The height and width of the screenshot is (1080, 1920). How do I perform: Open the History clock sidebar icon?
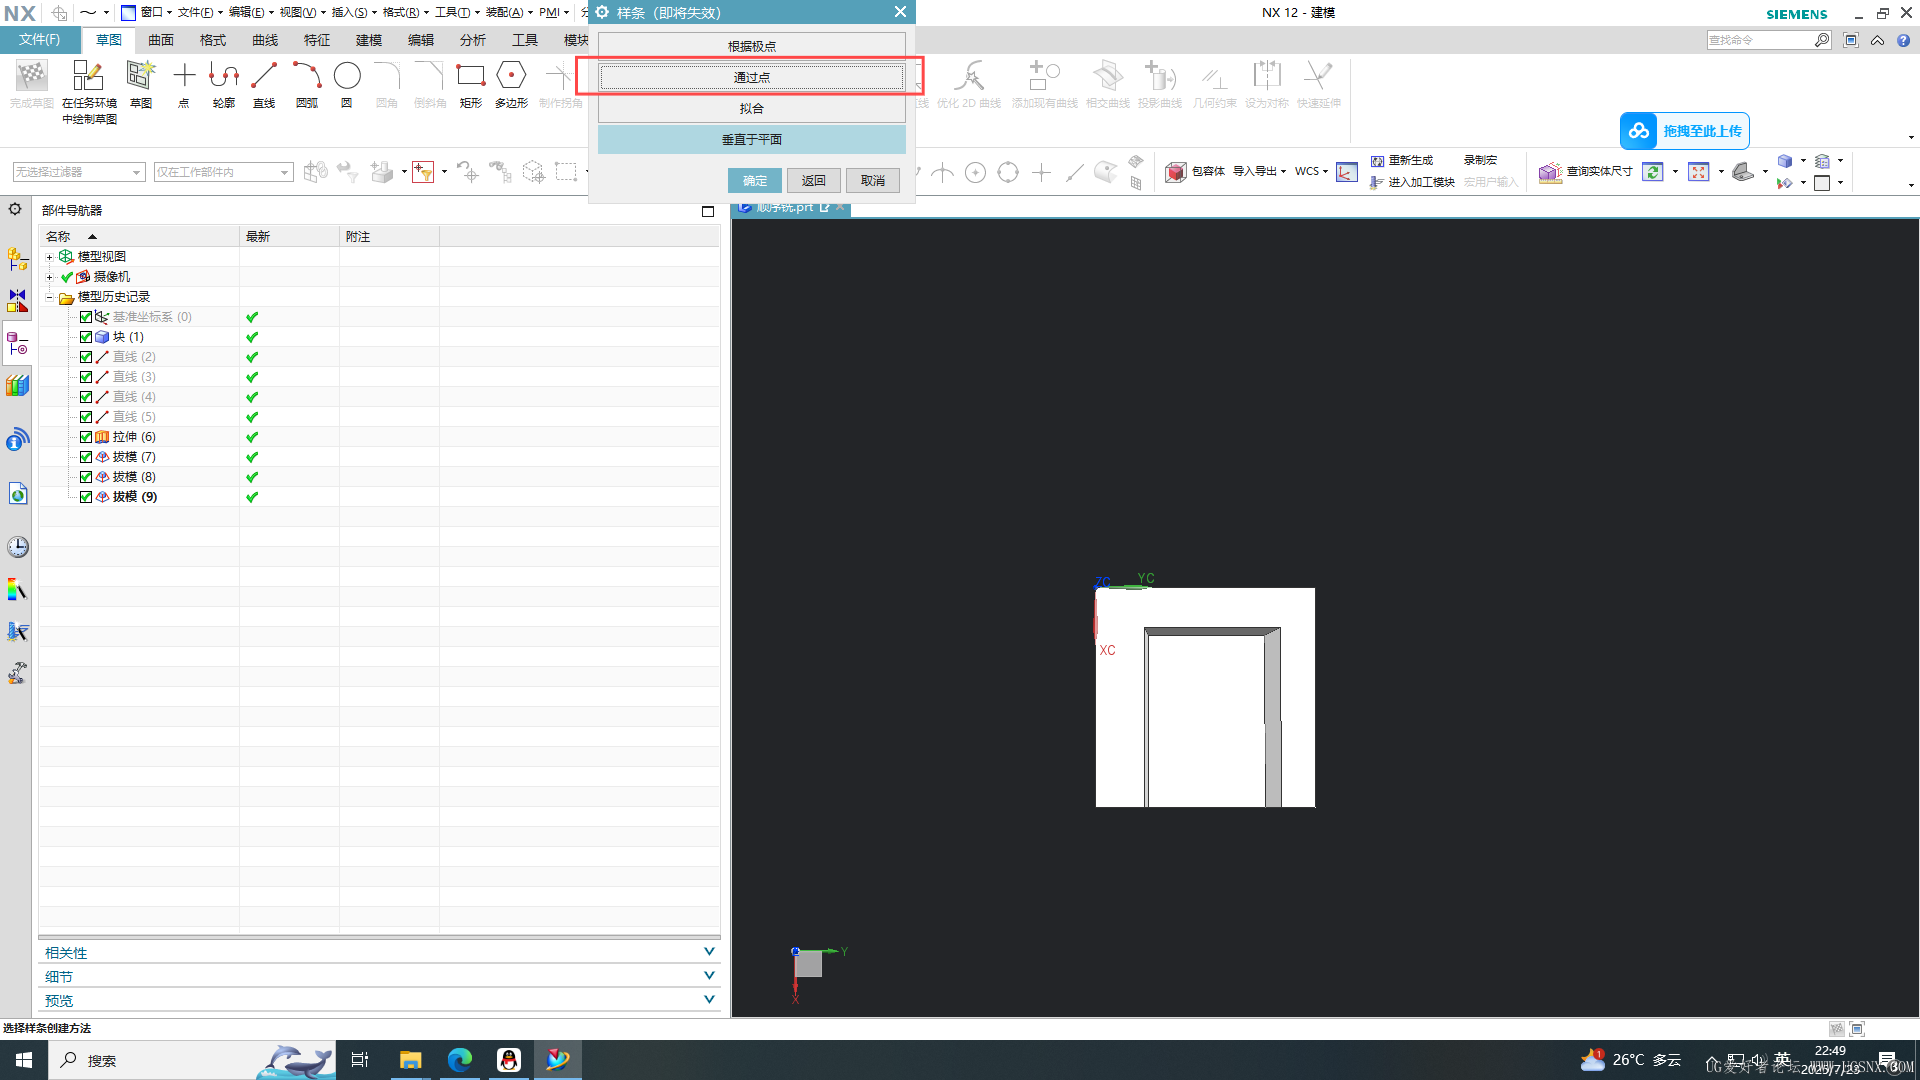pos(18,547)
